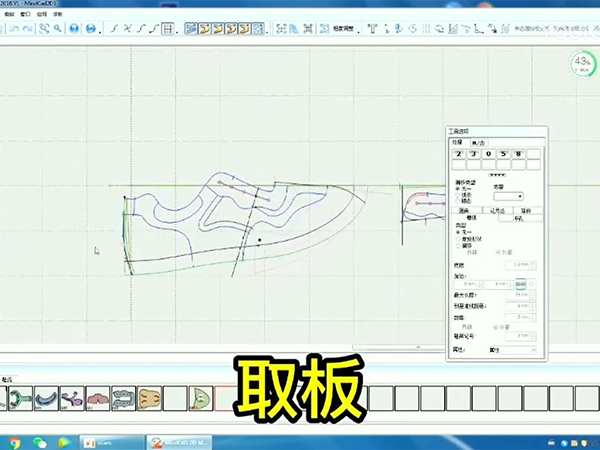600x450 pixels.
Task: Open the fourth menu in the menu bar
Action: [57, 14]
